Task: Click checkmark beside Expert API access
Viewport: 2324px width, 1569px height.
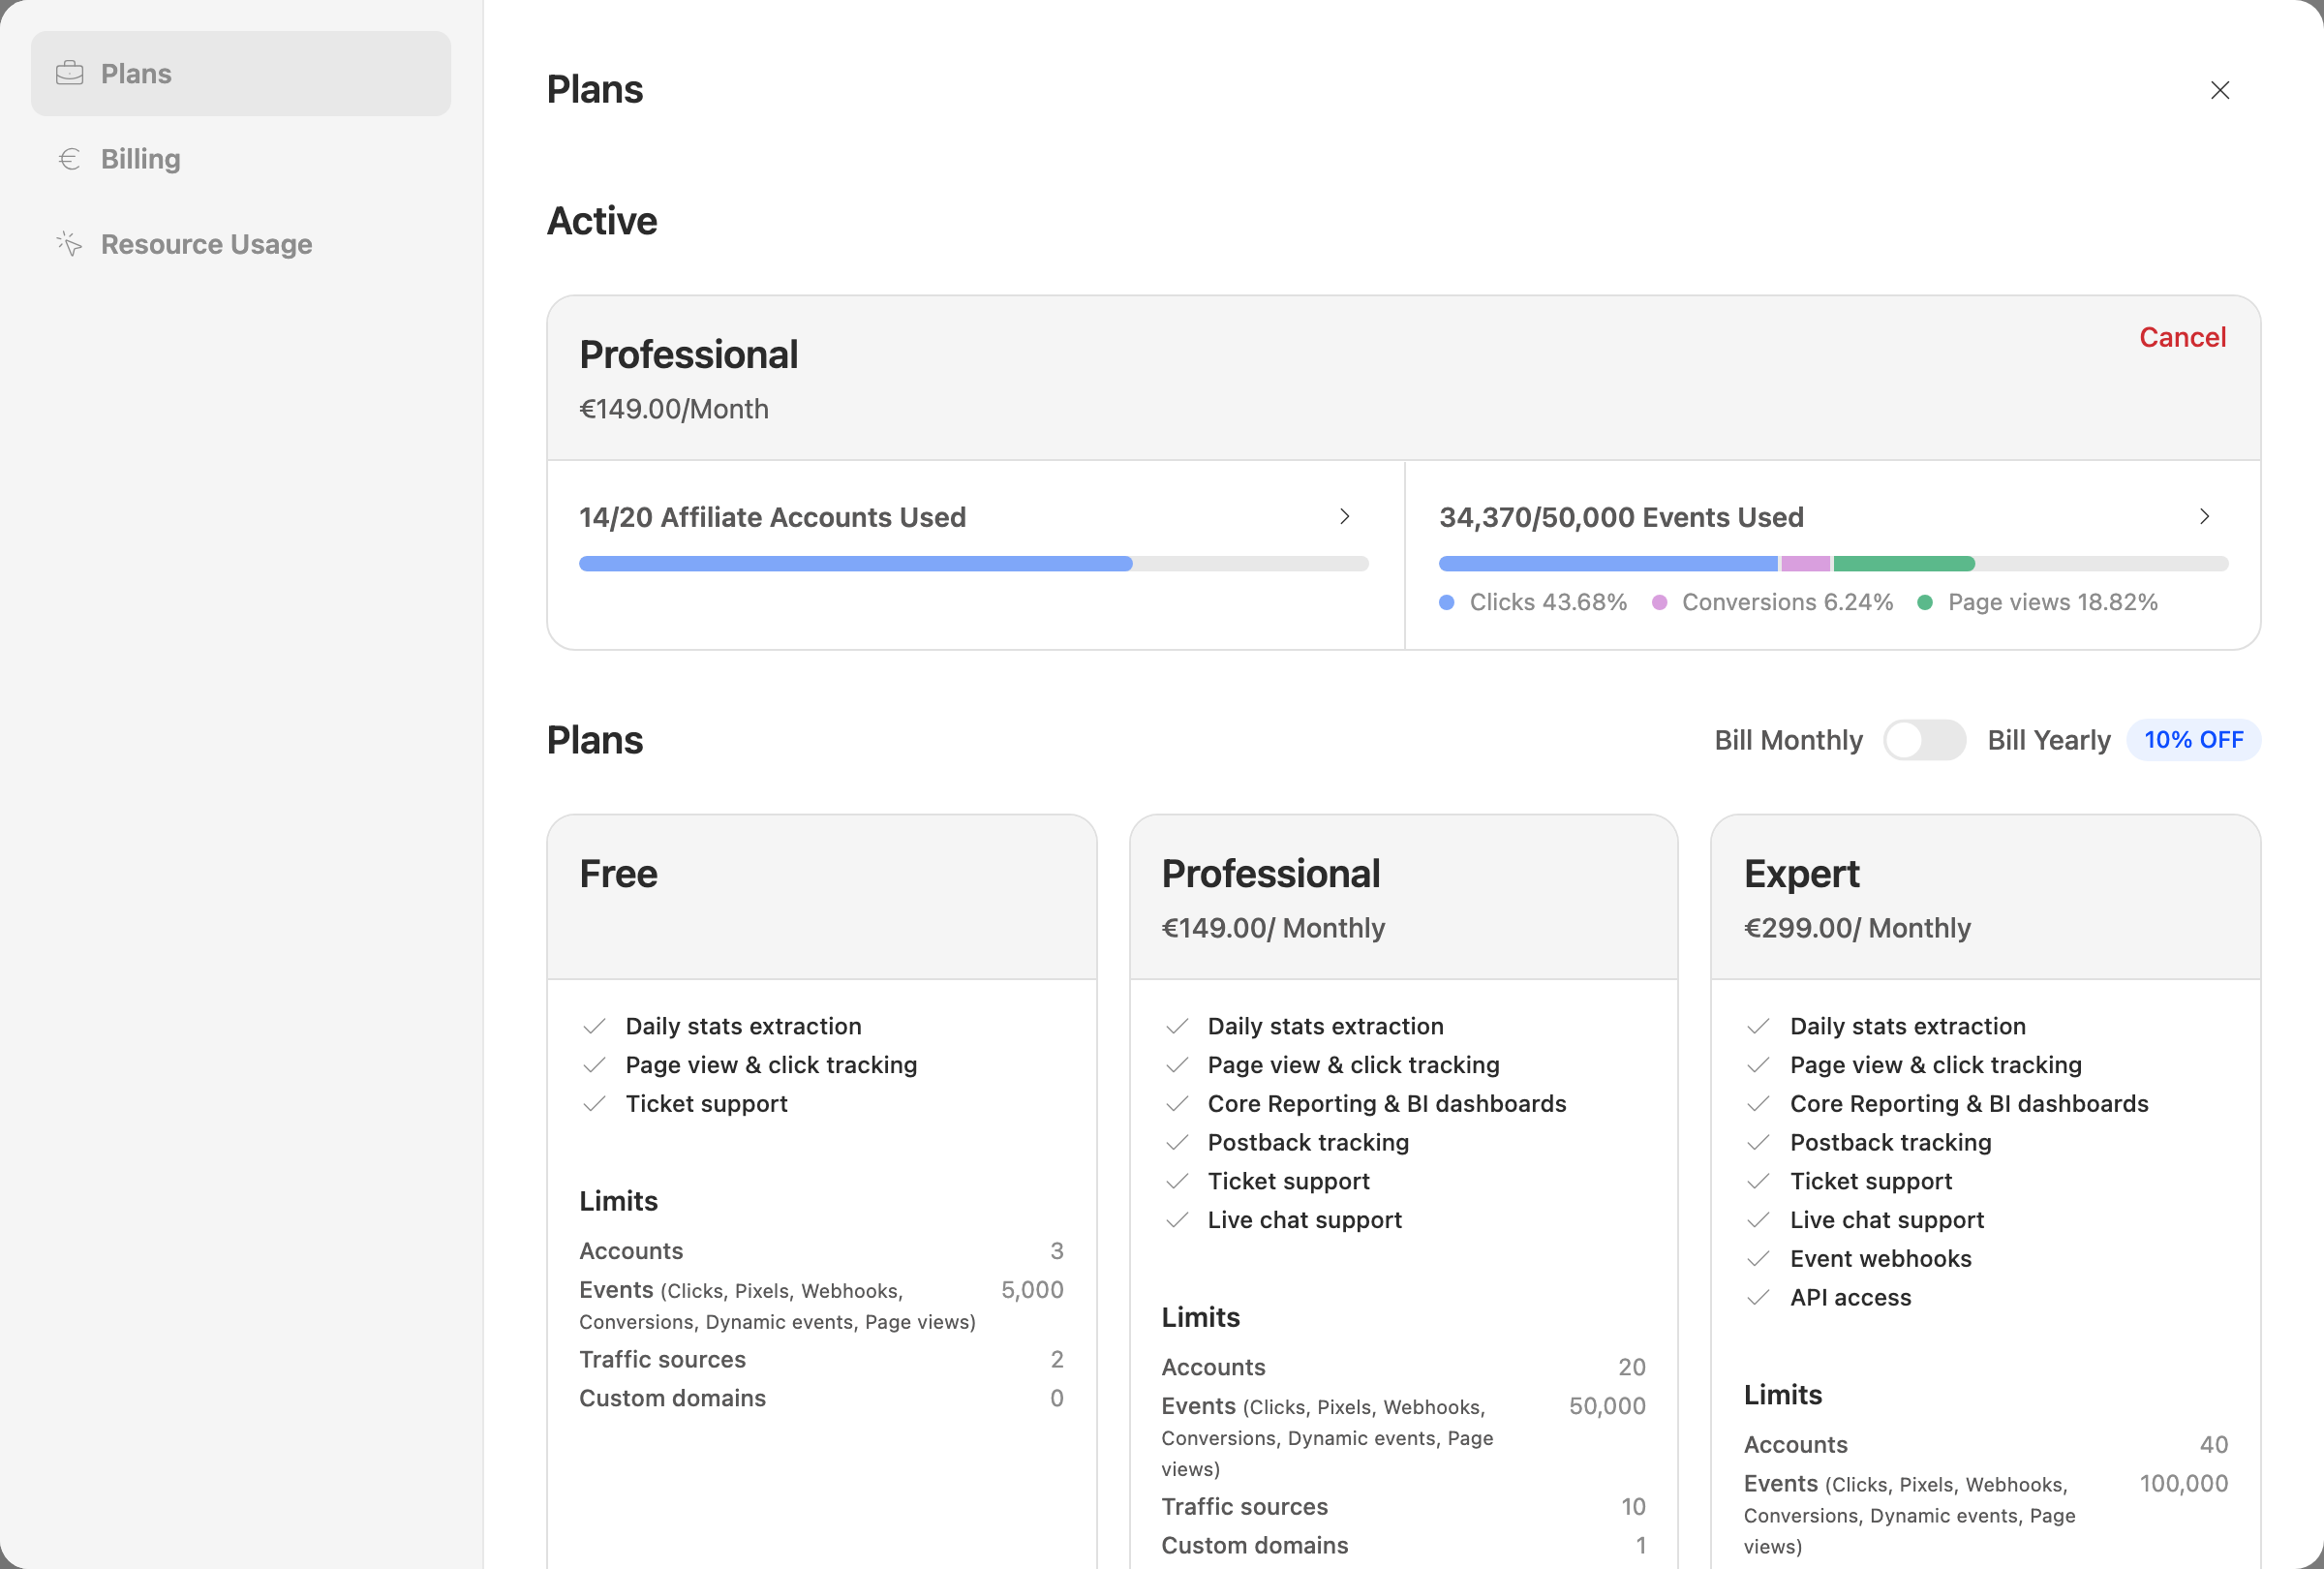Action: 1758,1298
